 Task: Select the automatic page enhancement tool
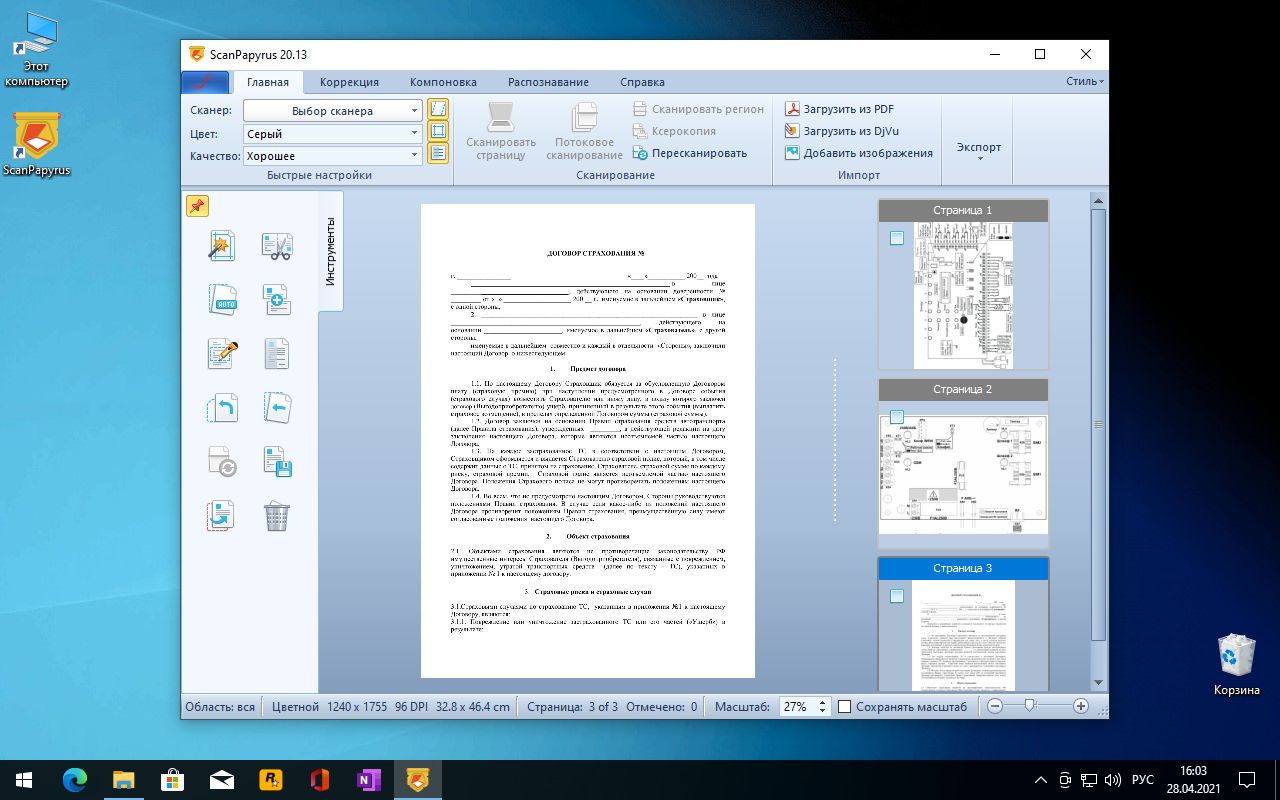[x=222, y=246]
